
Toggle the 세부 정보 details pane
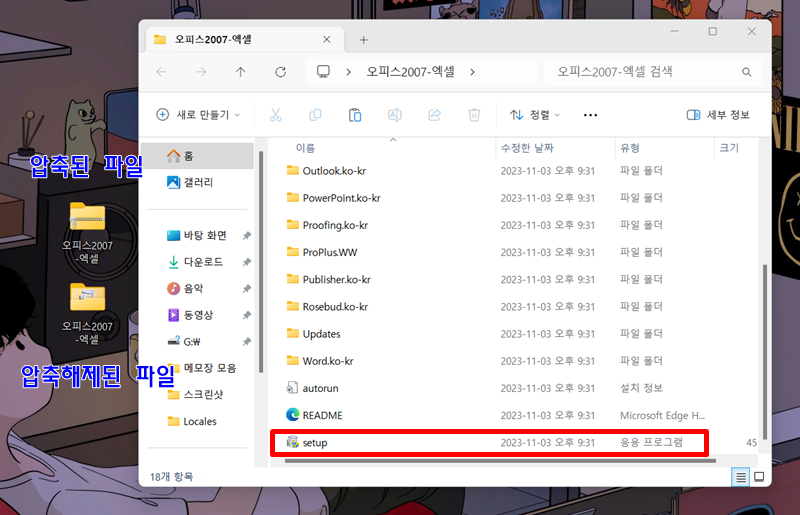point(718,115)
